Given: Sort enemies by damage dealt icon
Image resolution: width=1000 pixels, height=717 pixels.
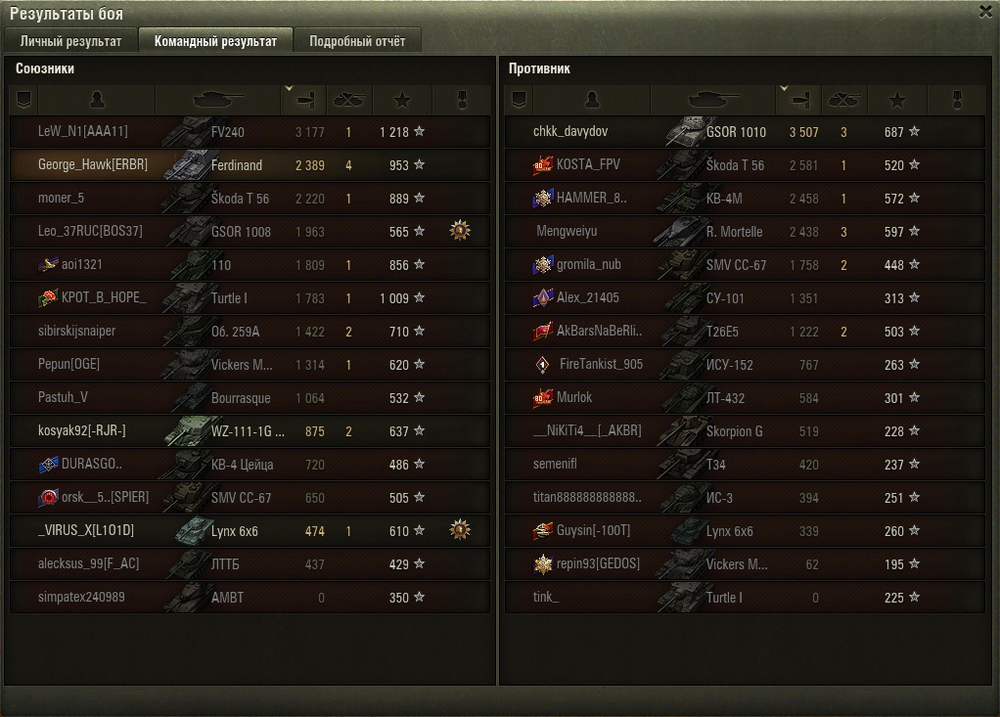Looking at the screenshot, I should 799,100.
